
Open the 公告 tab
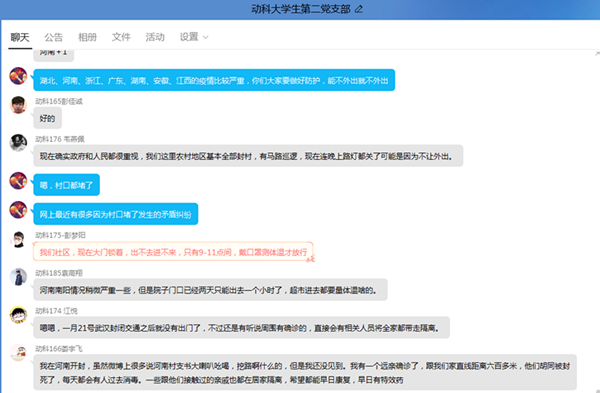tap(53, 37)
